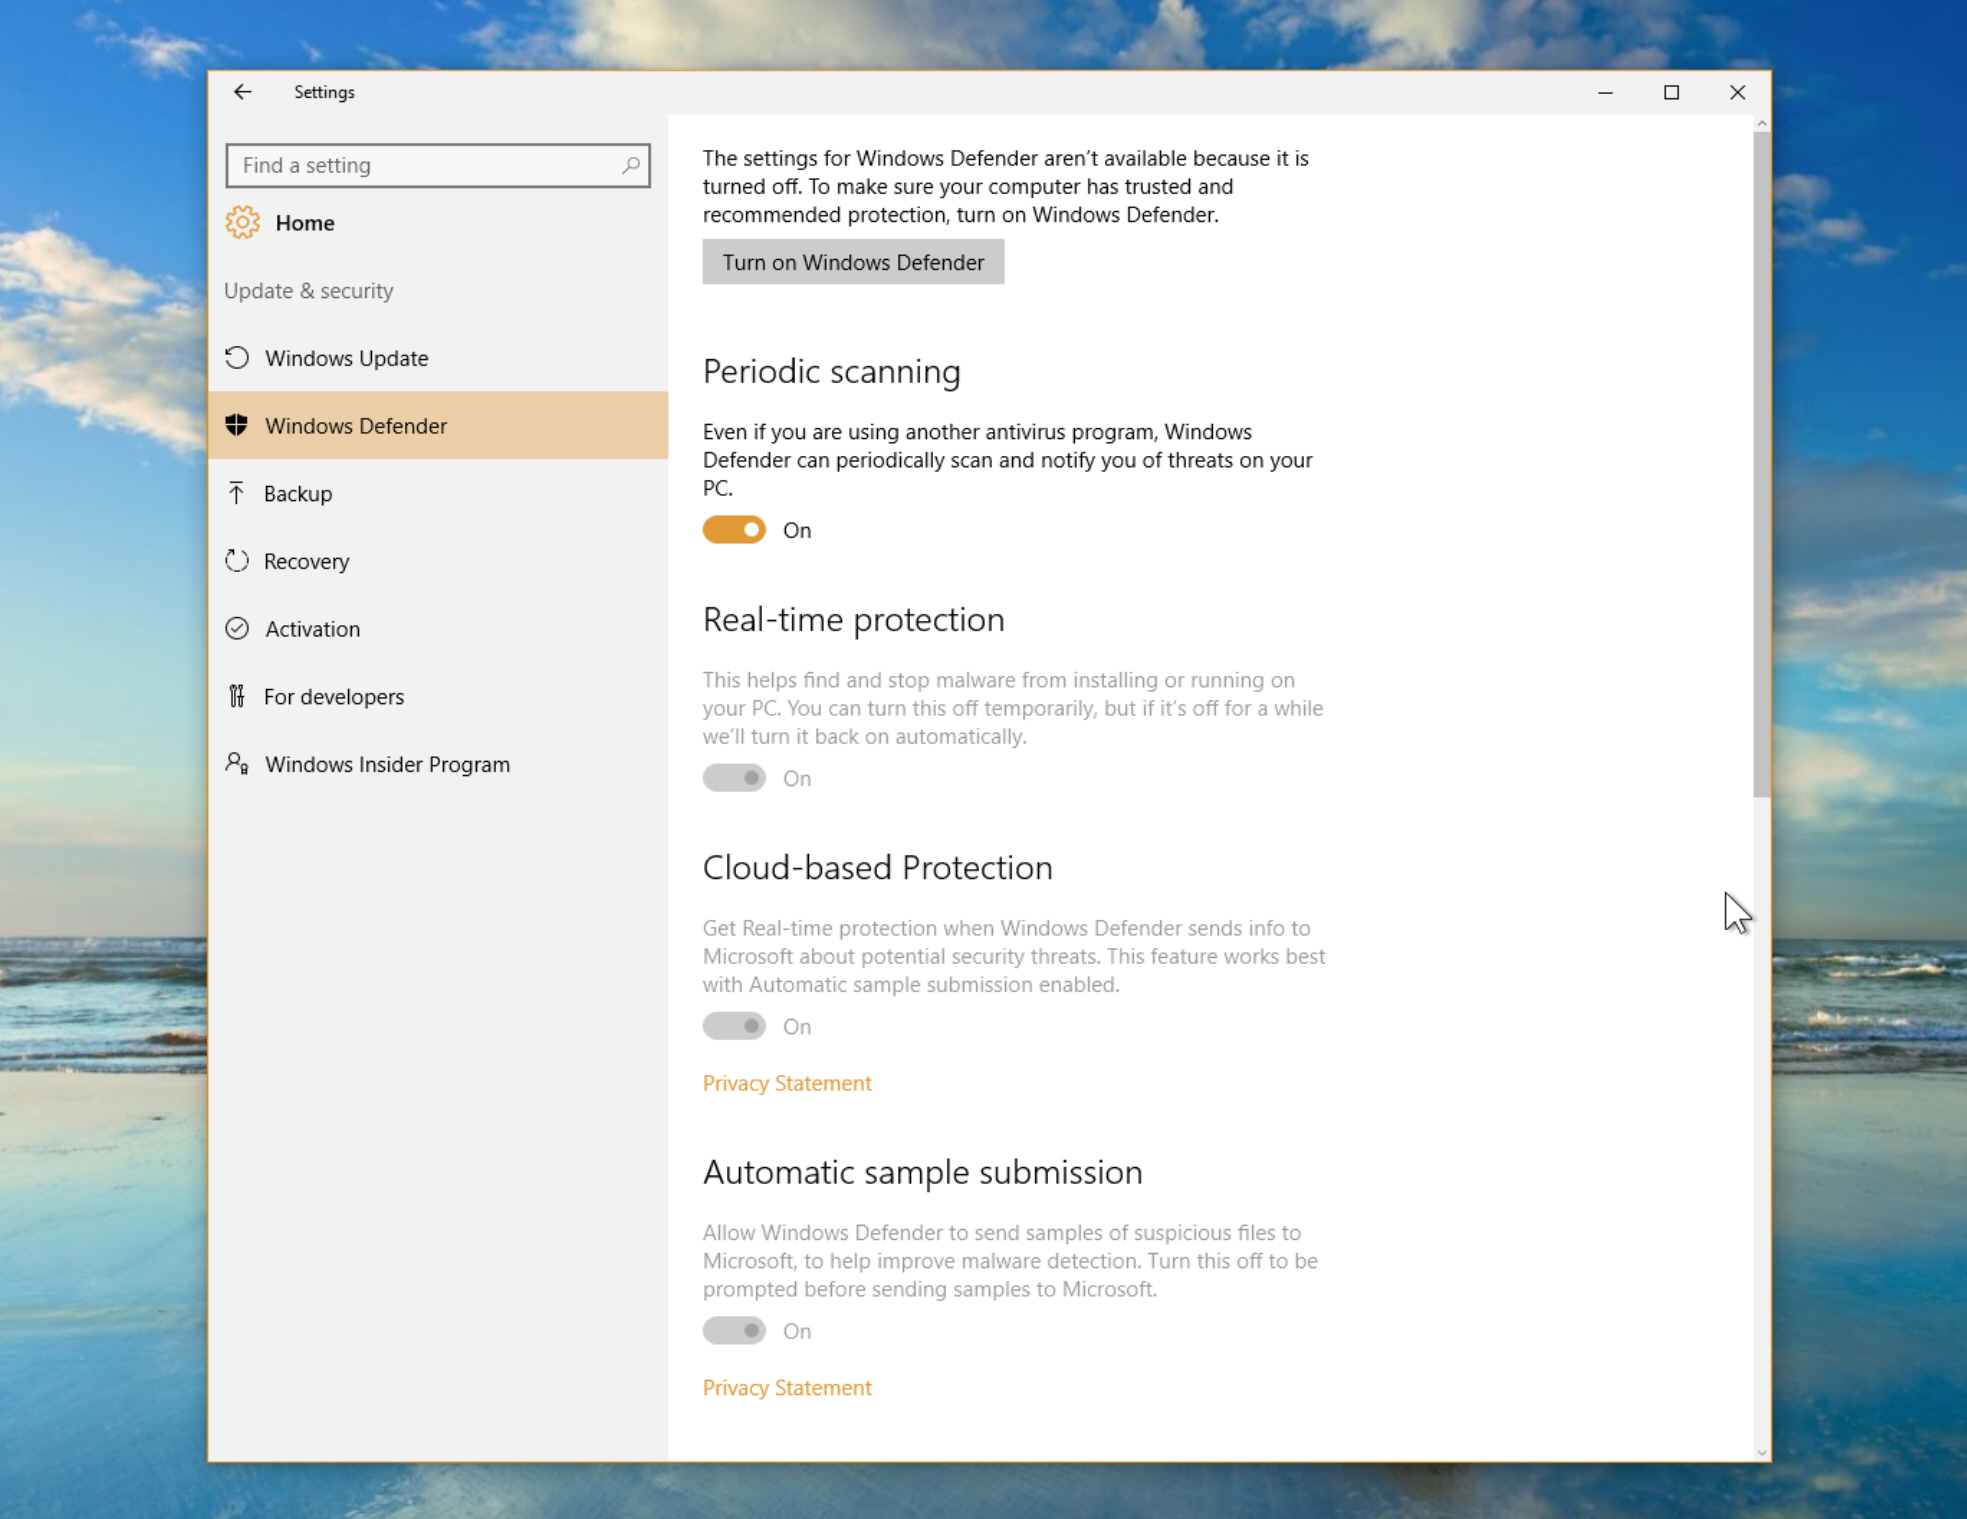Screen dimensions: 1967x1519
Task: Open the Activation page
Action: click(x=438, y=628)
